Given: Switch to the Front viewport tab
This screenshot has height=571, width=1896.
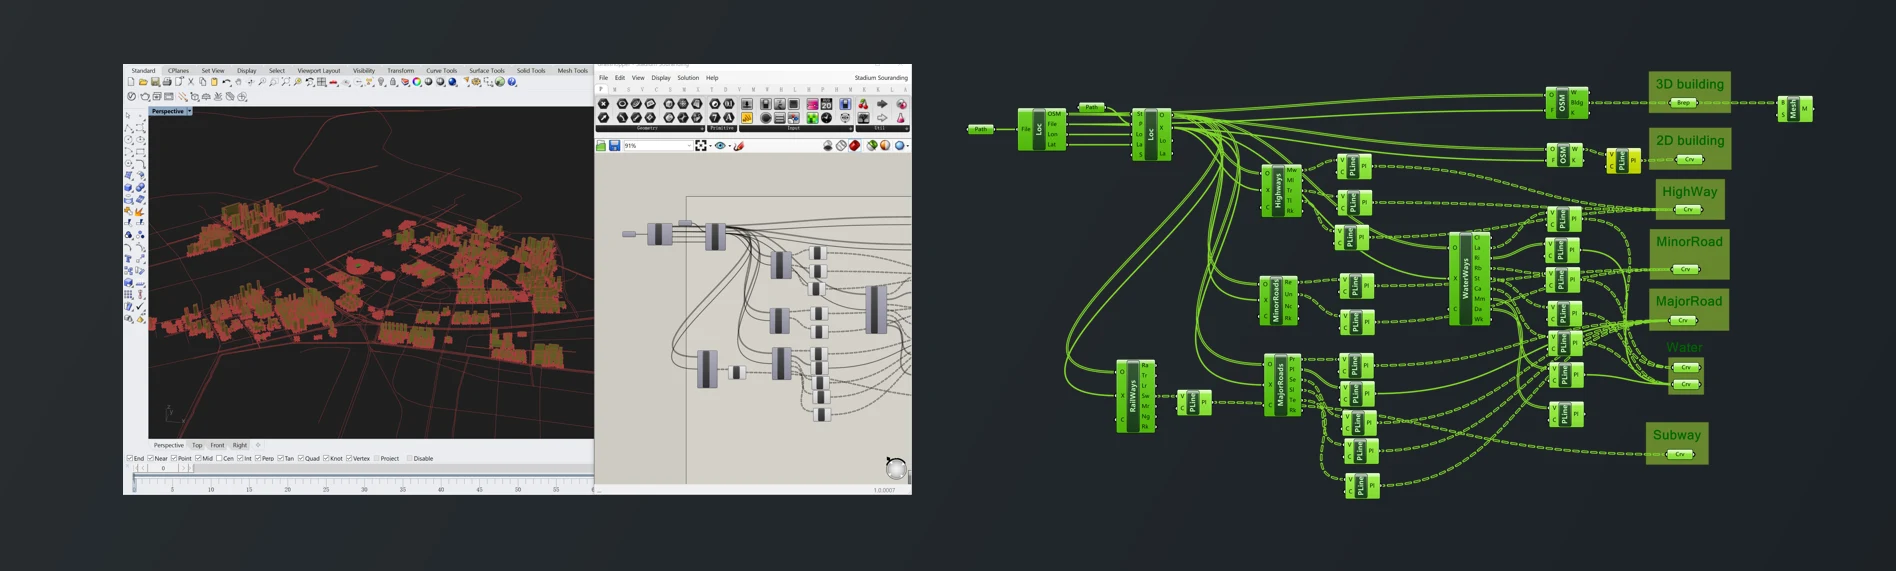Looking at the screenshot, I should point(217,445).
